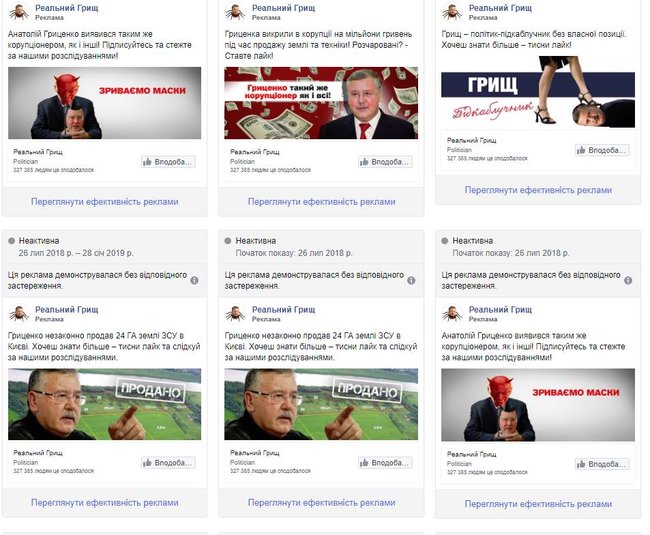
Task: Click the info icon on the 28 січ 2019 ad
Action: click(194, 281)
